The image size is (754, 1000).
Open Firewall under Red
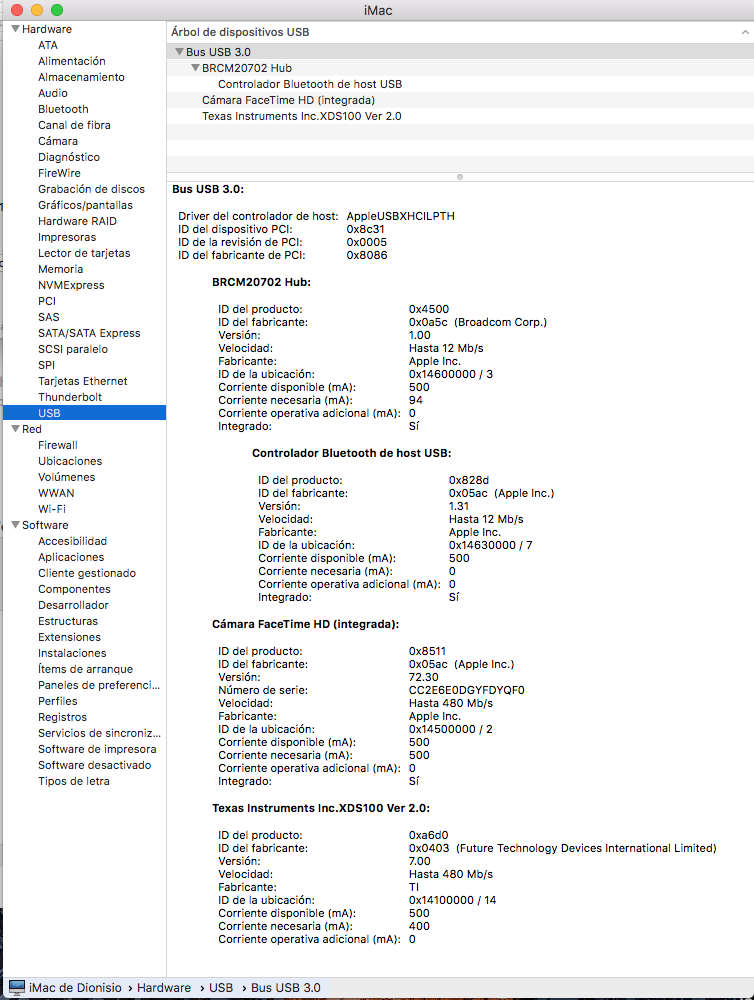[x=57, y=445]
